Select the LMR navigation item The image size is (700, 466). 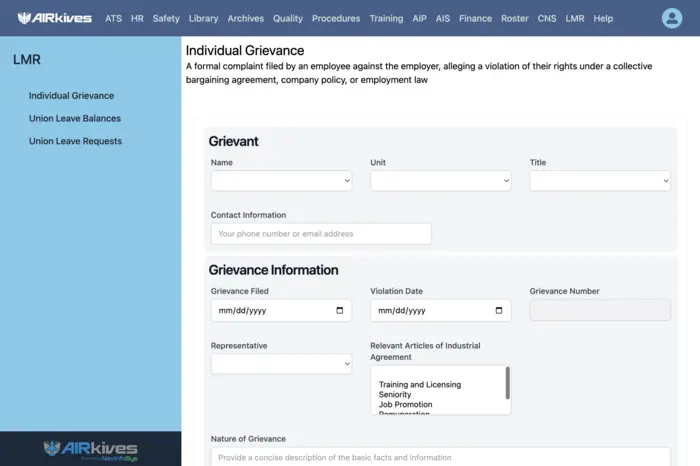coord(574,18)
